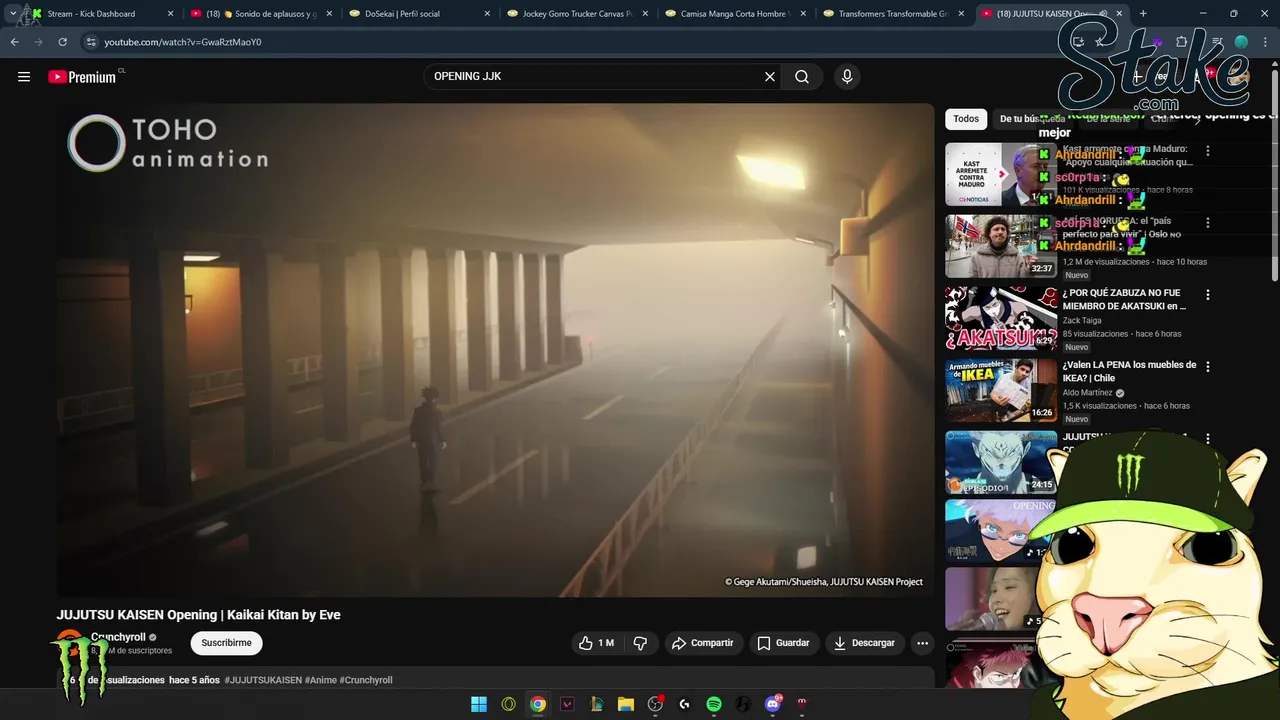Open ¿POR QUÉ ZABUZA NO FUE title

pos(1124,299)
